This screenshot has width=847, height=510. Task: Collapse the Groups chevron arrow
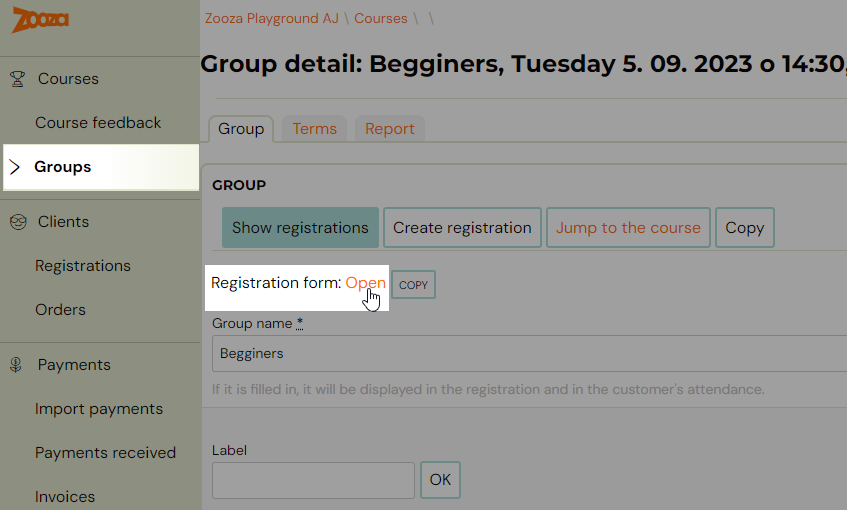click(x=15, y=167)
